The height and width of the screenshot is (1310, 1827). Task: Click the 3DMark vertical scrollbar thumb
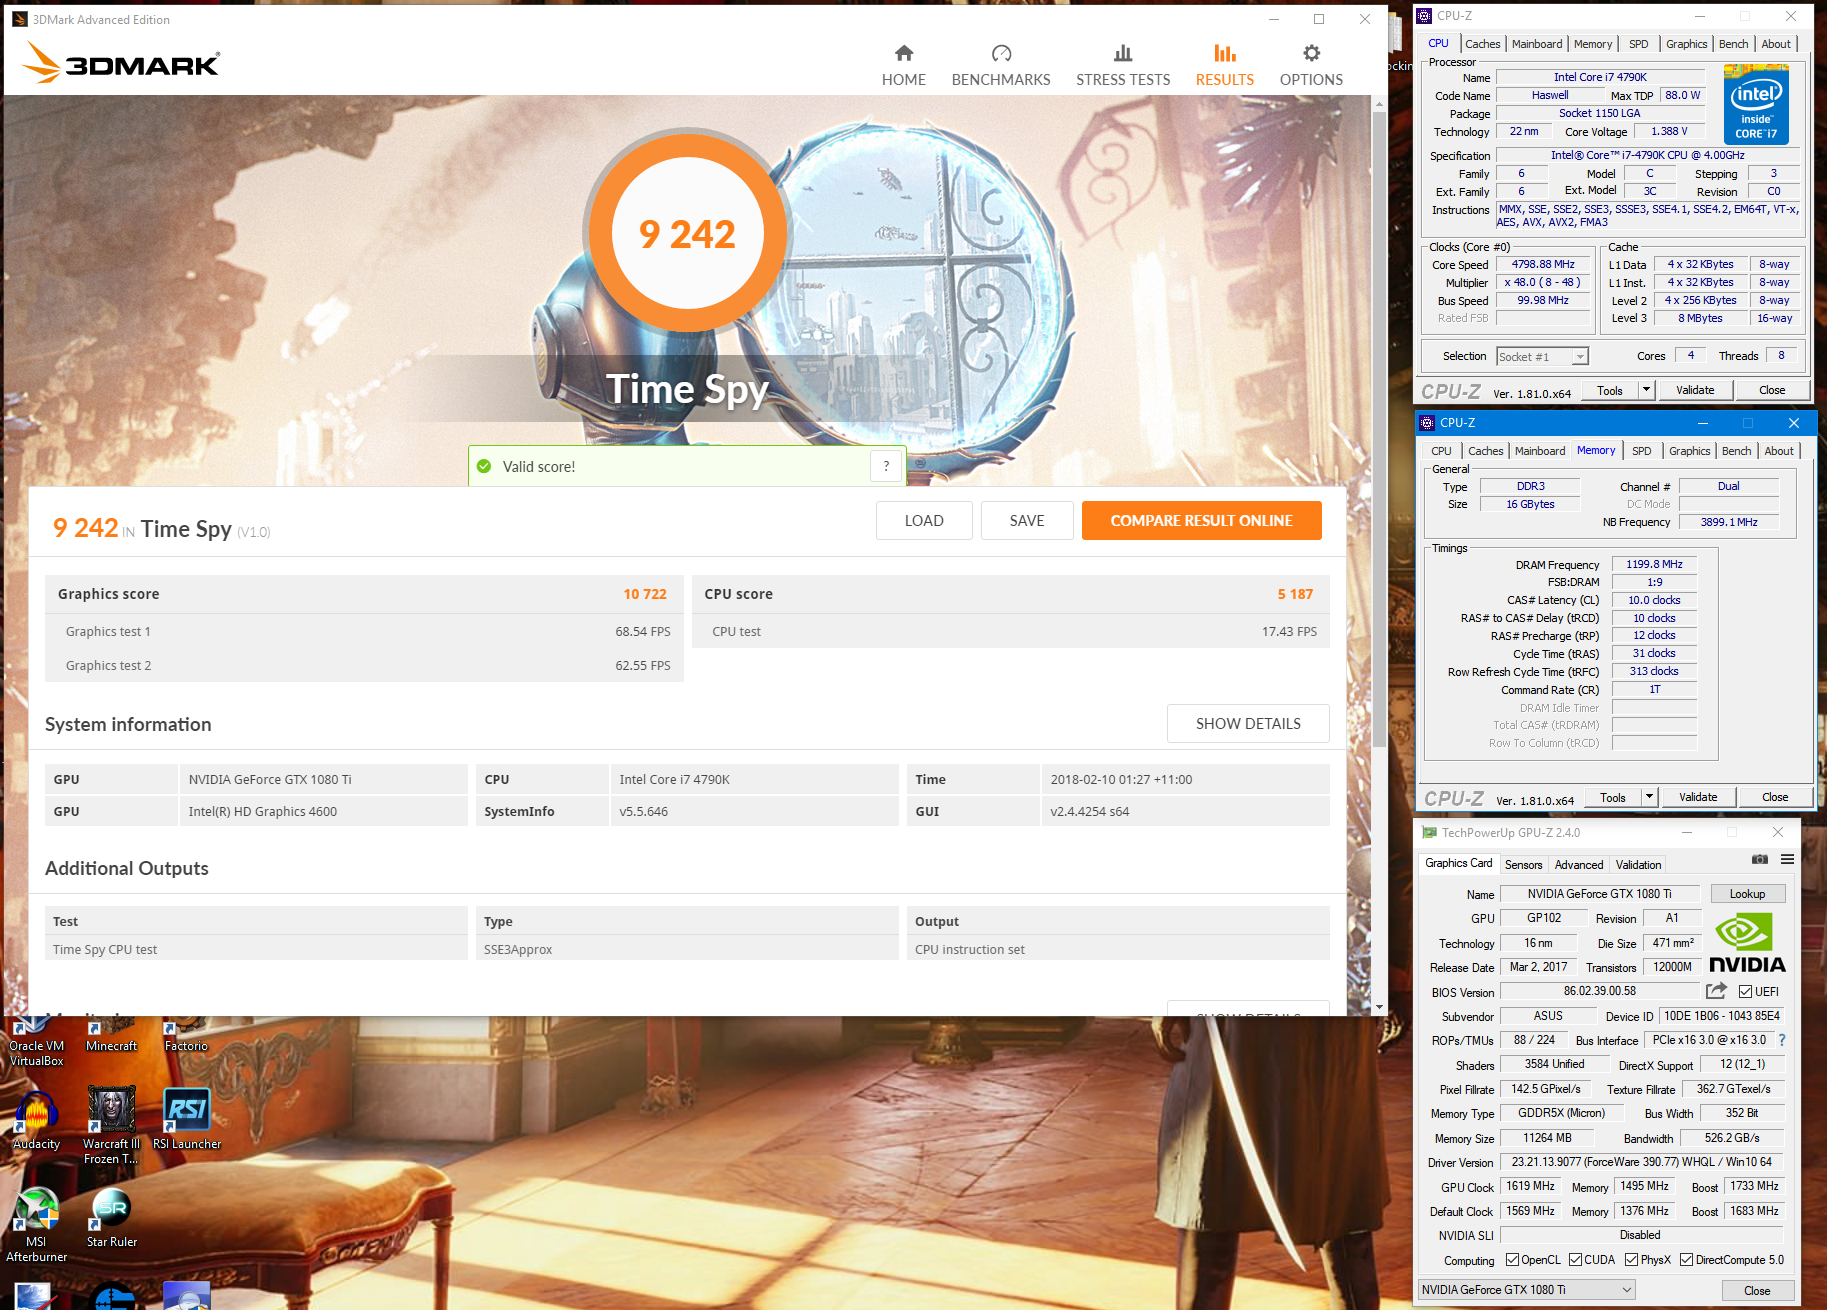(x=1379, y=430)
